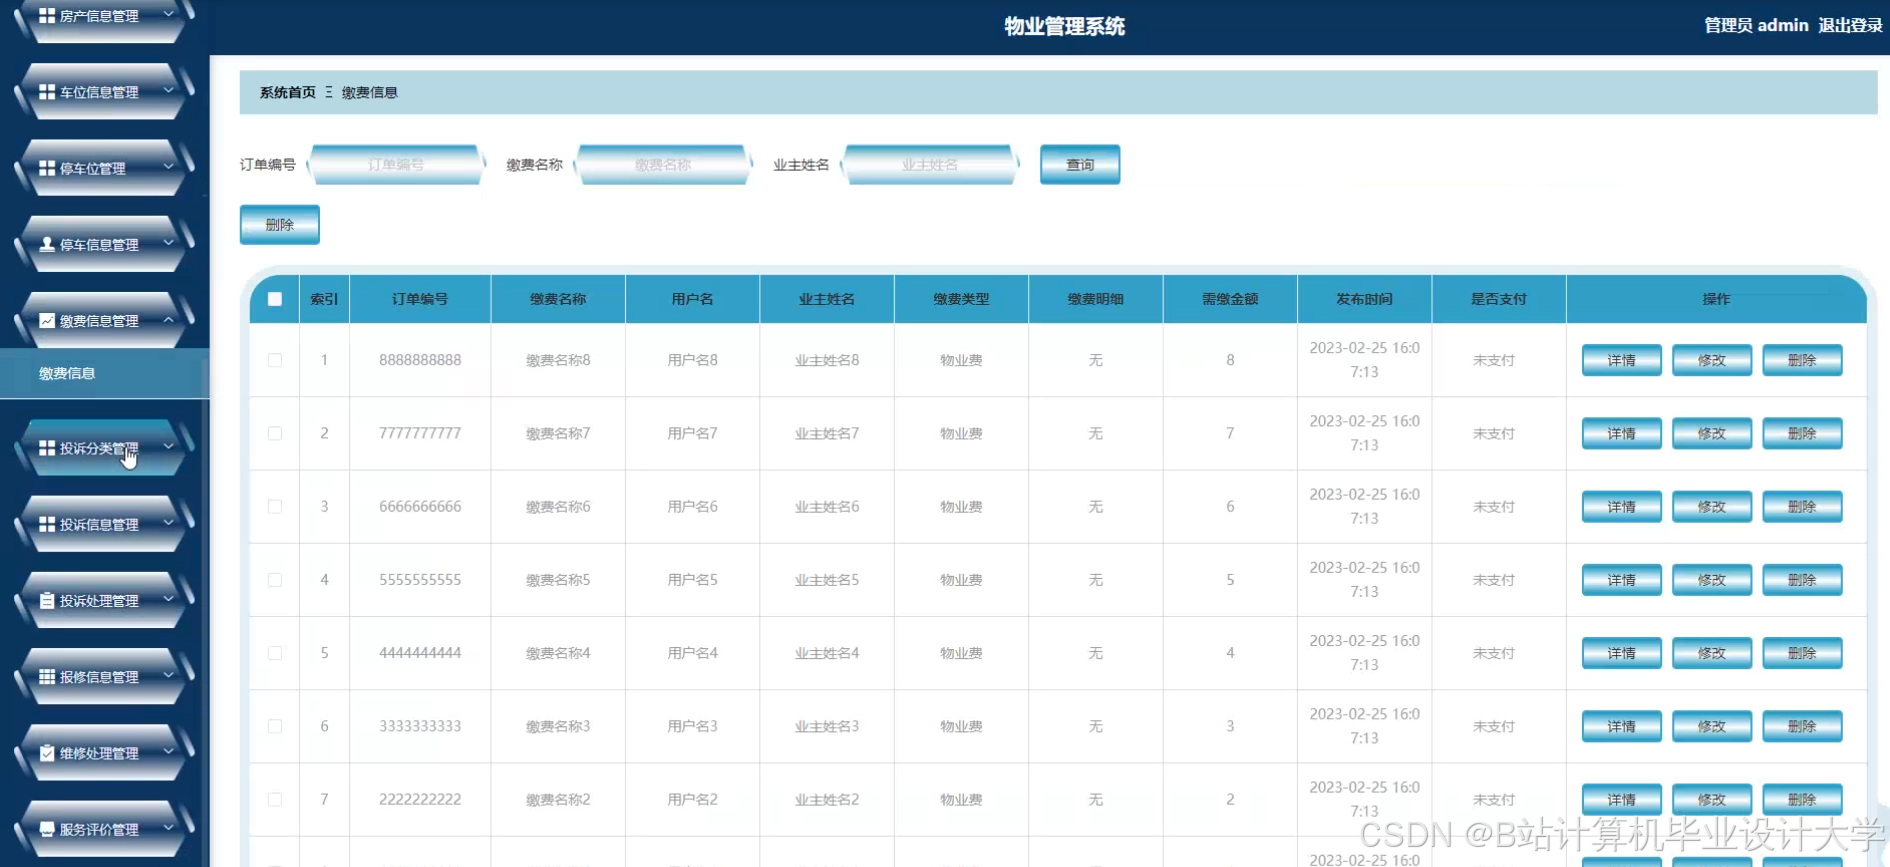This screenshot has width=1890, height=867.
Task: Click the 需缴金额 column header
Action: 1230,299
